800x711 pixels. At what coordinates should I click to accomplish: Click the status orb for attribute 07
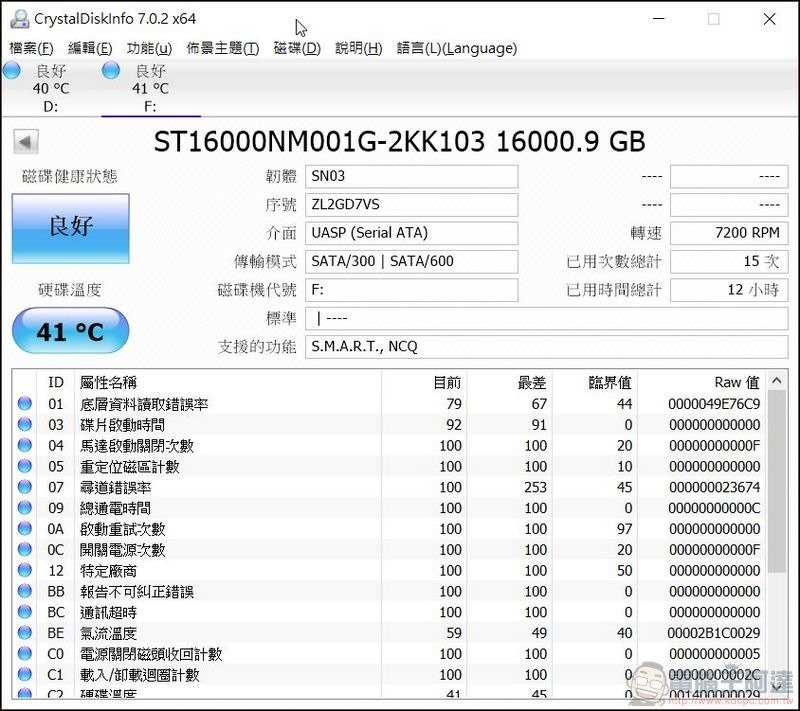click(24, 487)
